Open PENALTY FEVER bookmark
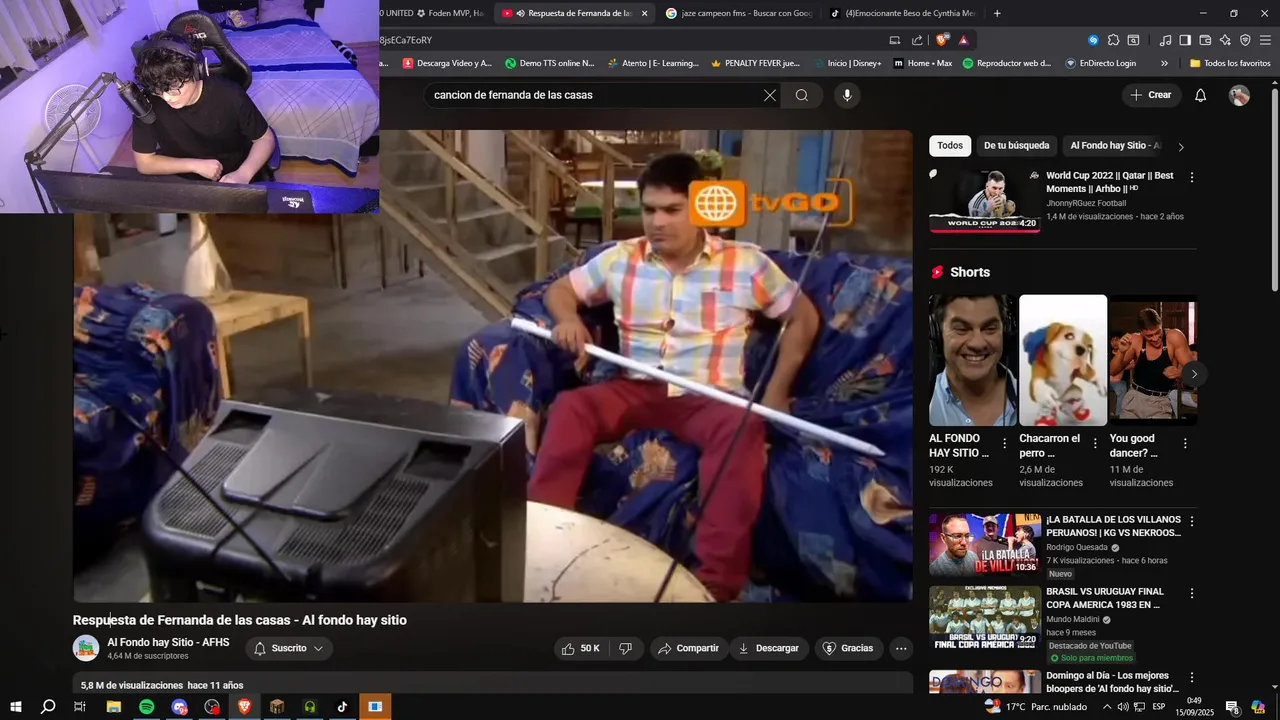Screen dimensions: 1280x720 pos(755,63)
